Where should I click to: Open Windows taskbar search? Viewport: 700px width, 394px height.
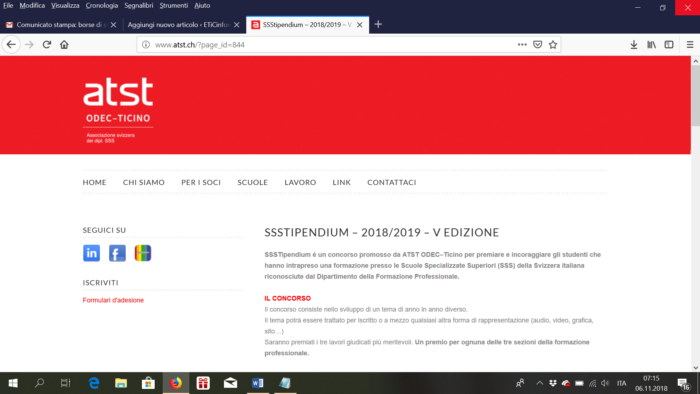[39, 383]
